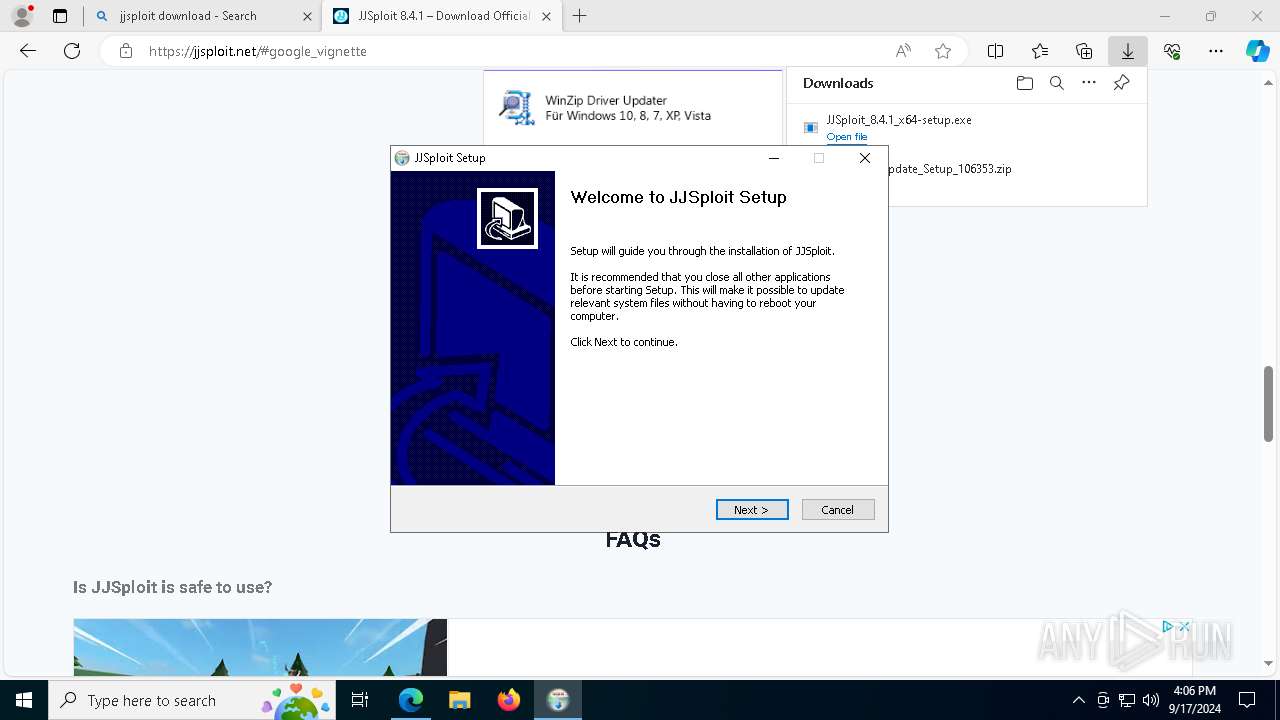
Task: Open the Edge profile avatar
Action: coord(22,16)
